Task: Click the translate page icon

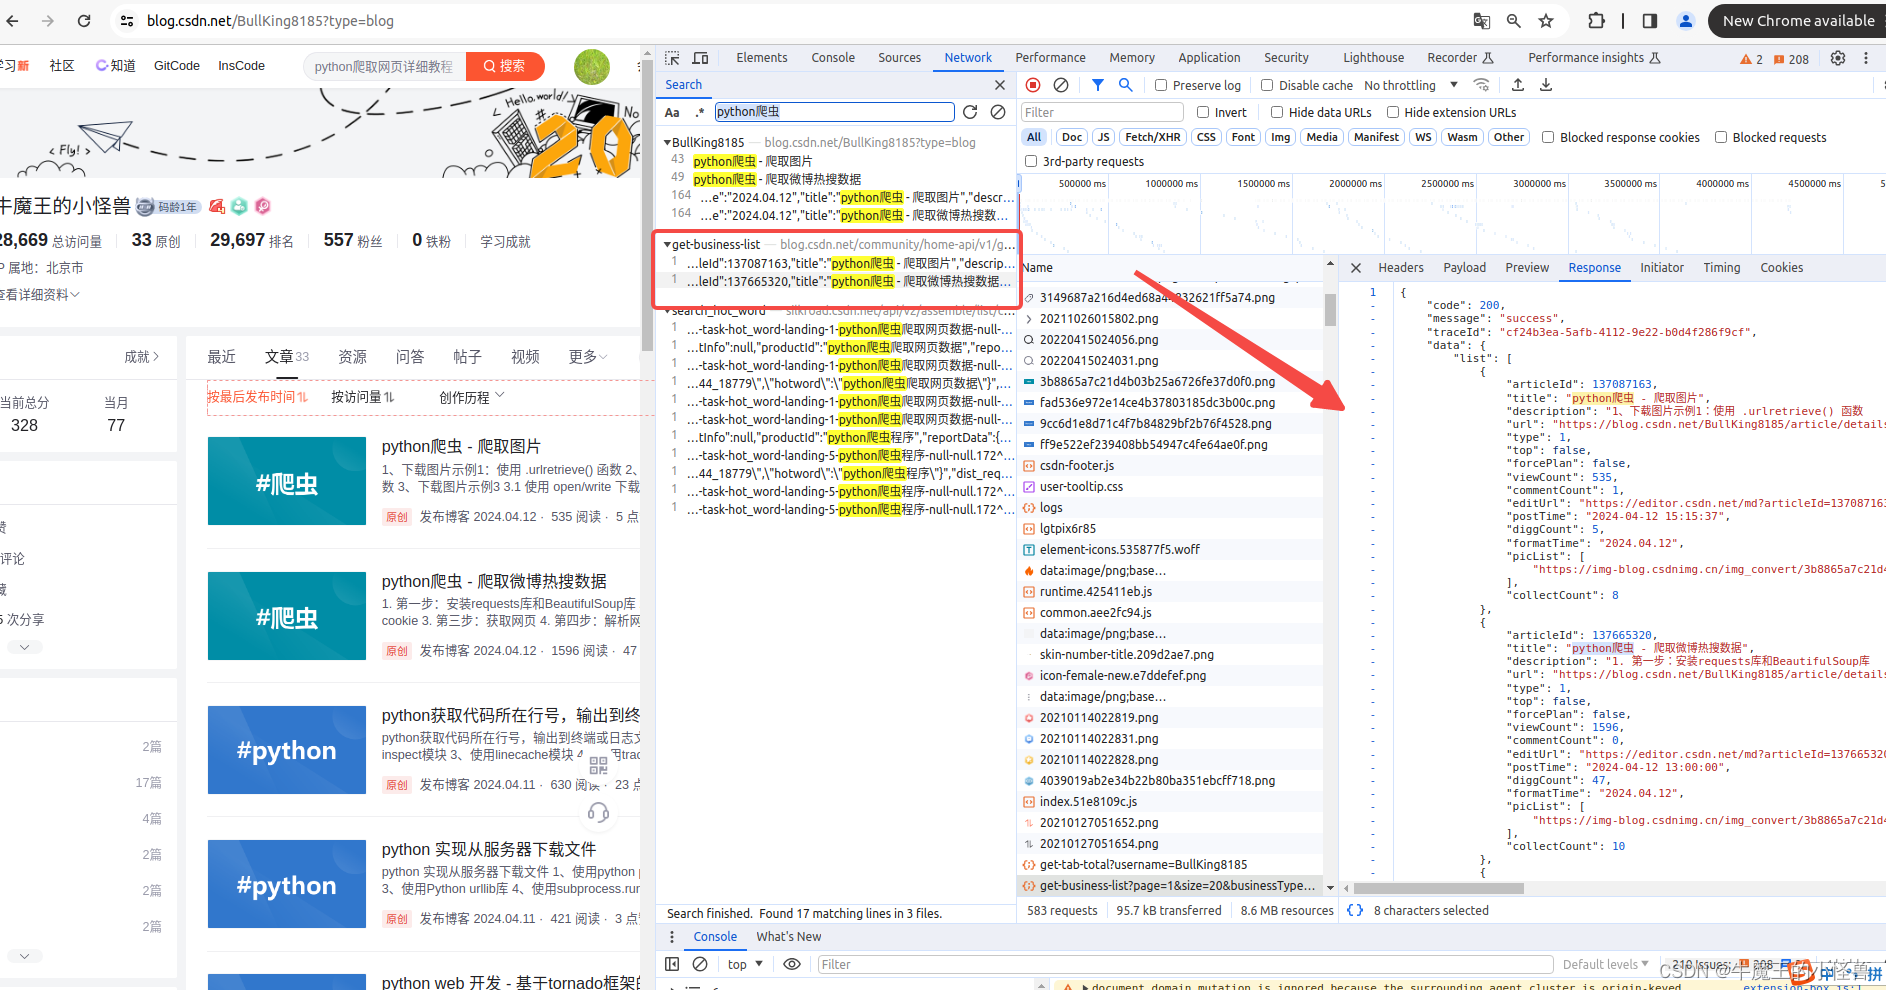Action: pos(1481,20)
